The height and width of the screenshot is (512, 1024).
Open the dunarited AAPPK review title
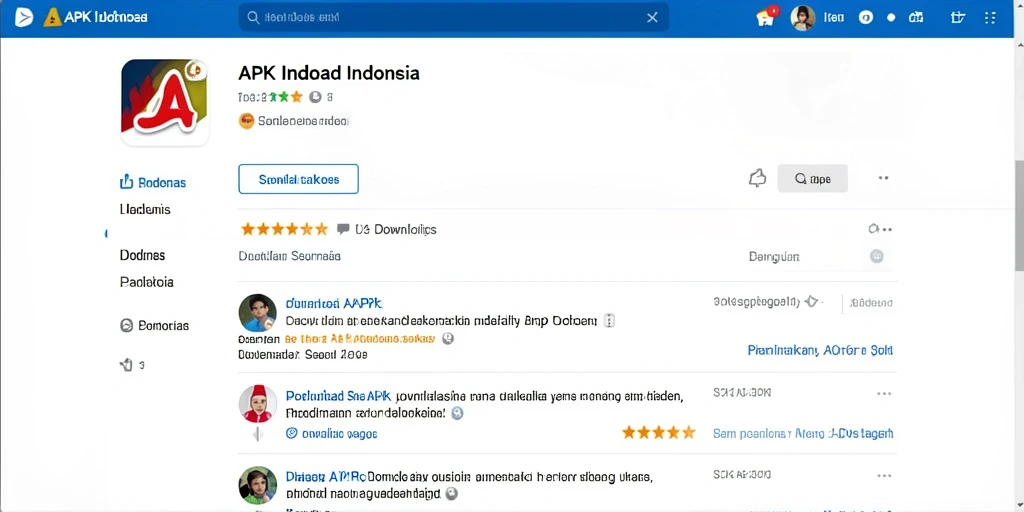point(334,304)
